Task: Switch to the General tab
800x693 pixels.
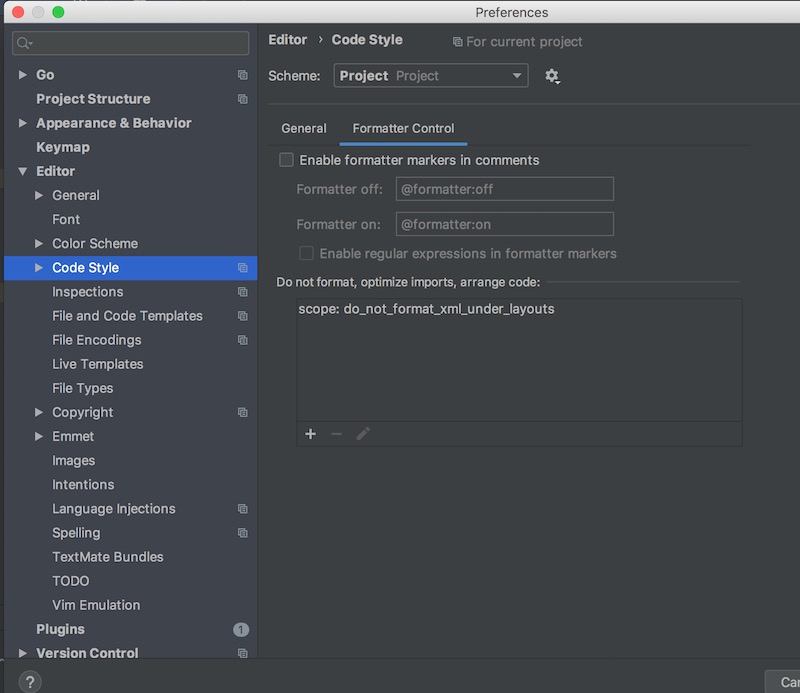Action: point(304,128)
